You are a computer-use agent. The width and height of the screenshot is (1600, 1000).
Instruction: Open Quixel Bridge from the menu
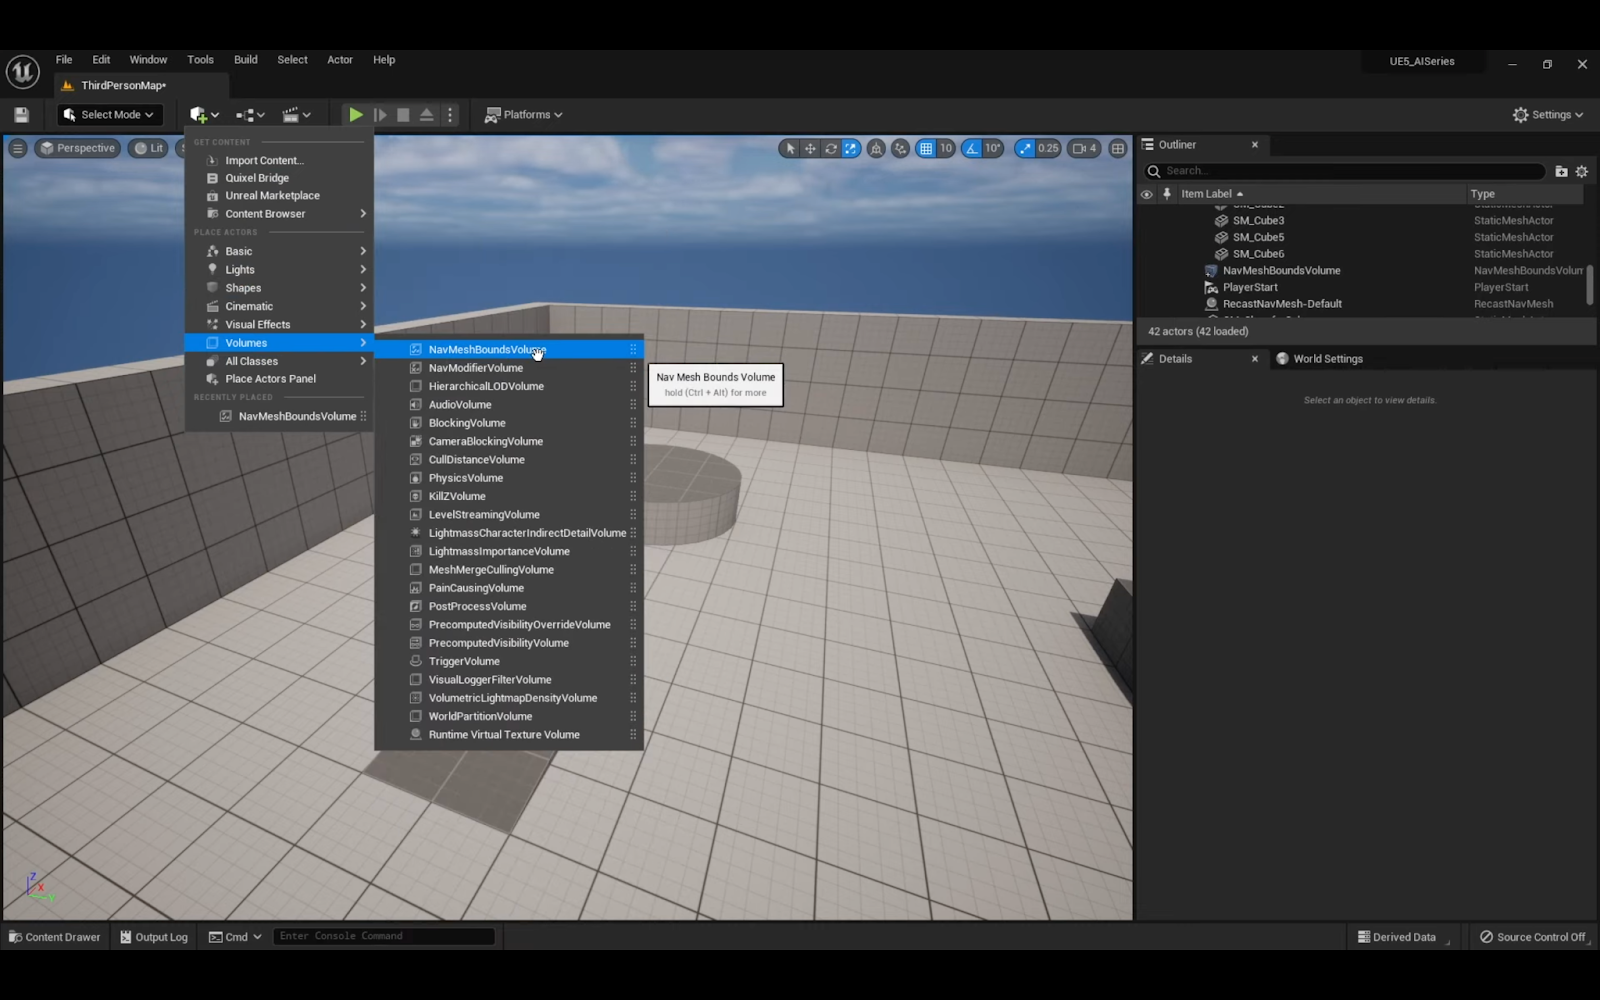click(280, 178)
